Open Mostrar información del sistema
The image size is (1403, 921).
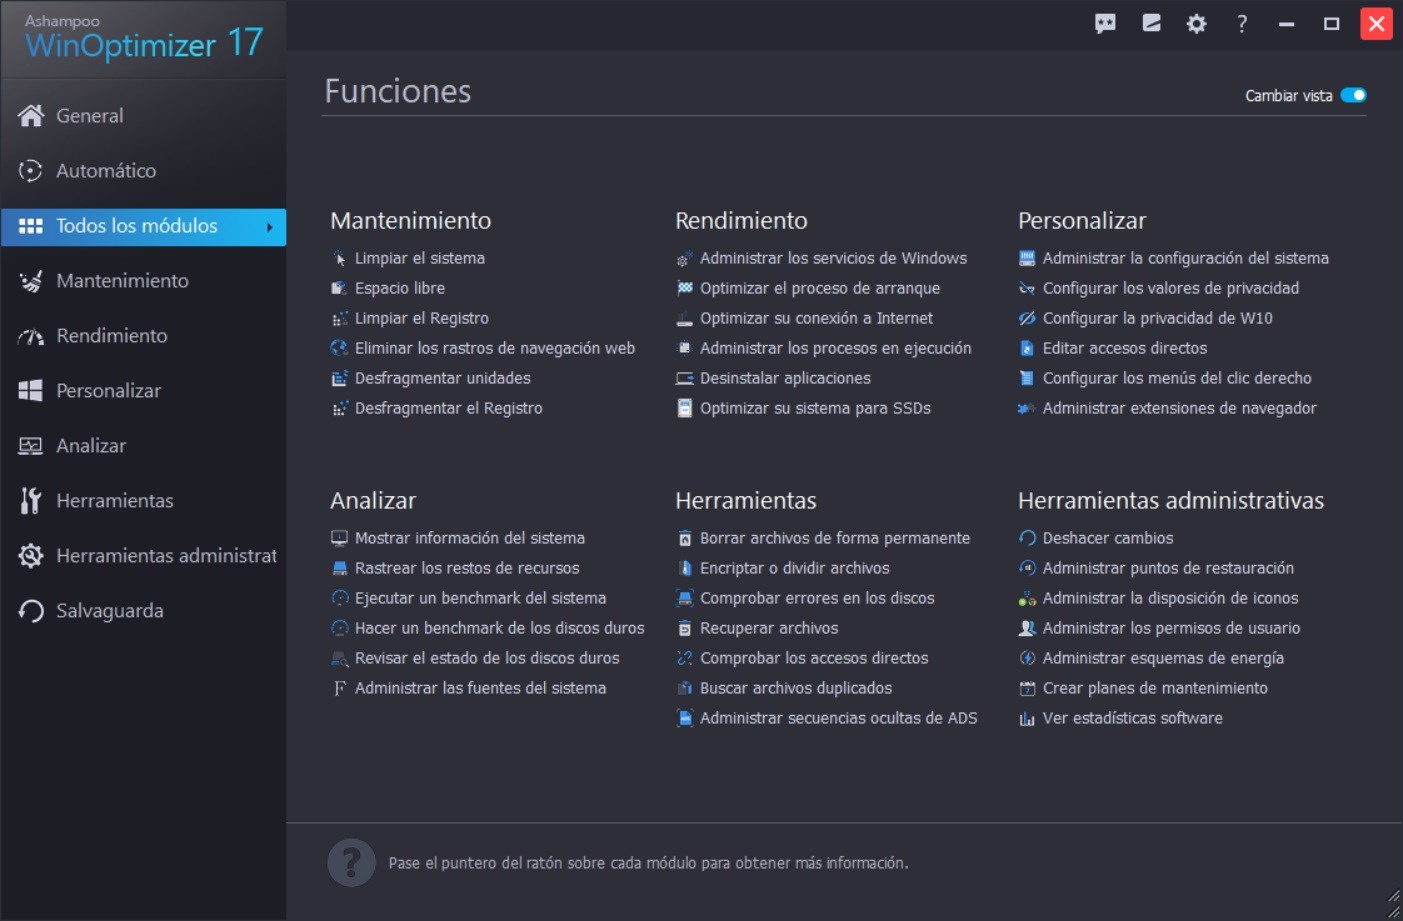pos(470,538)
